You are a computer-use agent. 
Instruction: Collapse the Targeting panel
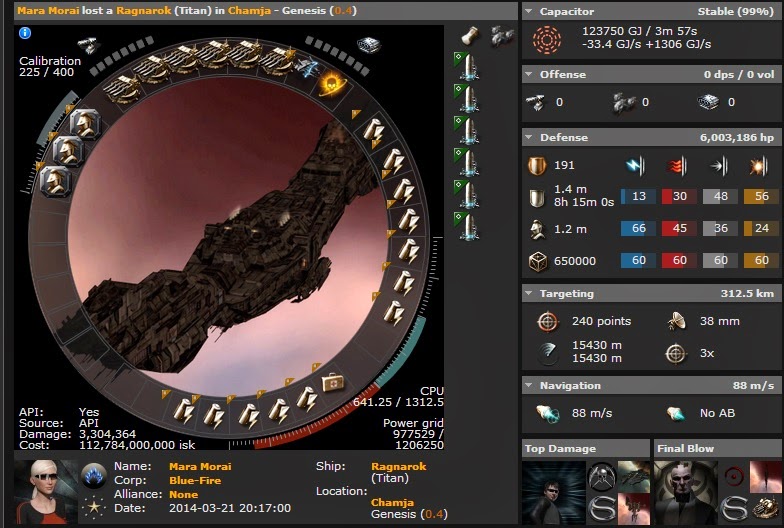point(529,293)
